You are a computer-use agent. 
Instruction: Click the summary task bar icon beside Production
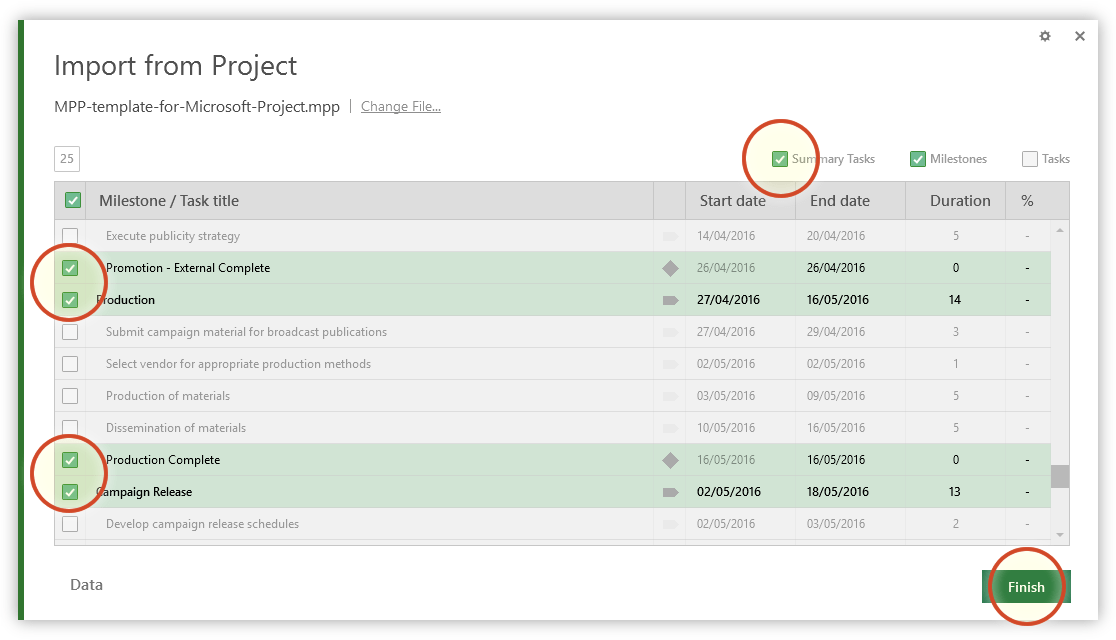[x=669, y=300]
